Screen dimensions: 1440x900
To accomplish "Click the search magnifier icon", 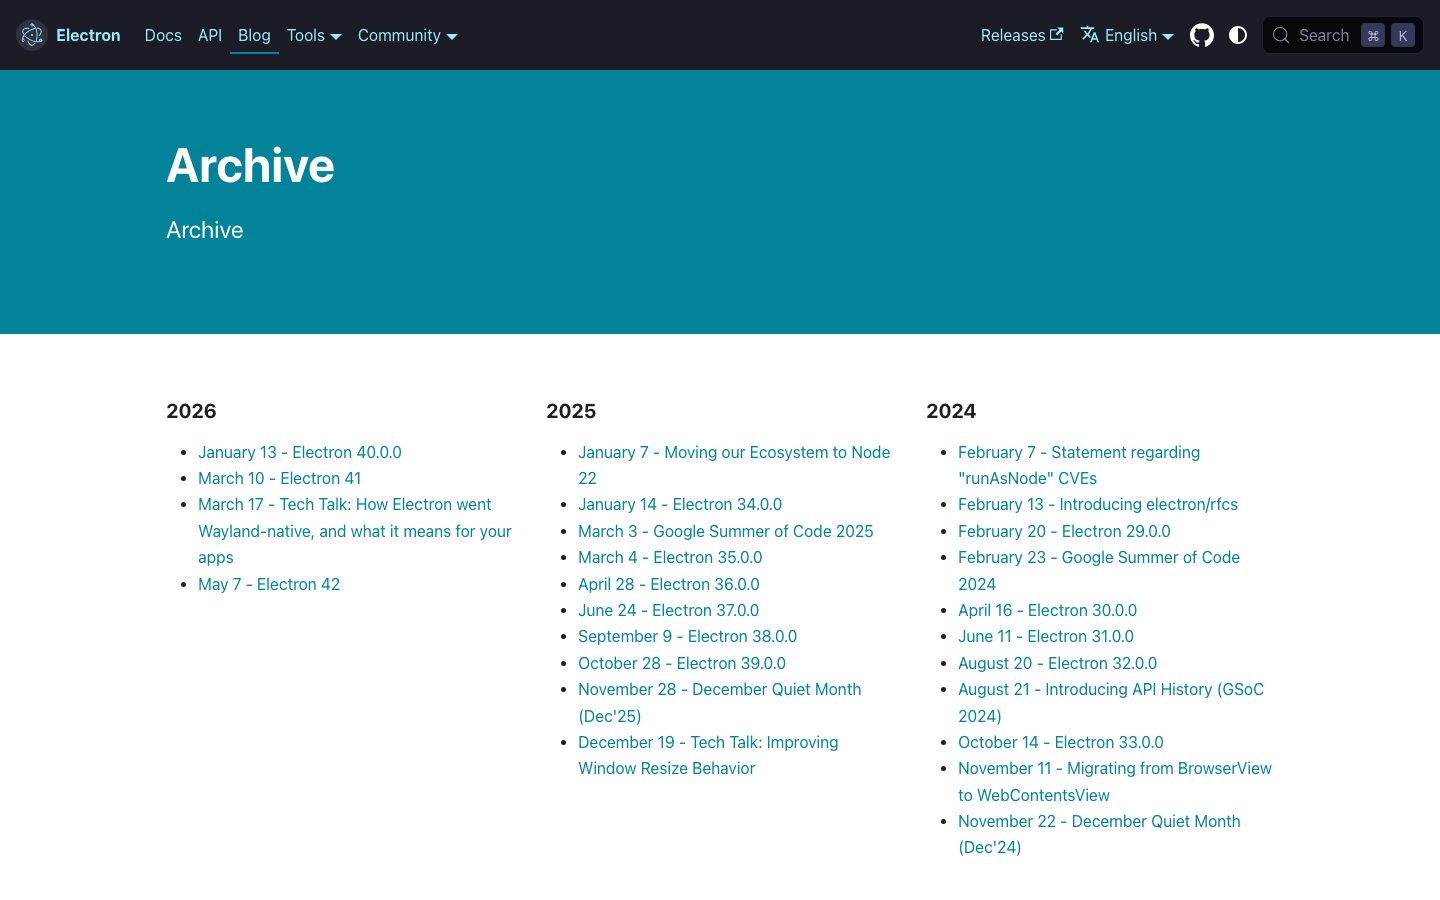I will tap(1281, 35).
